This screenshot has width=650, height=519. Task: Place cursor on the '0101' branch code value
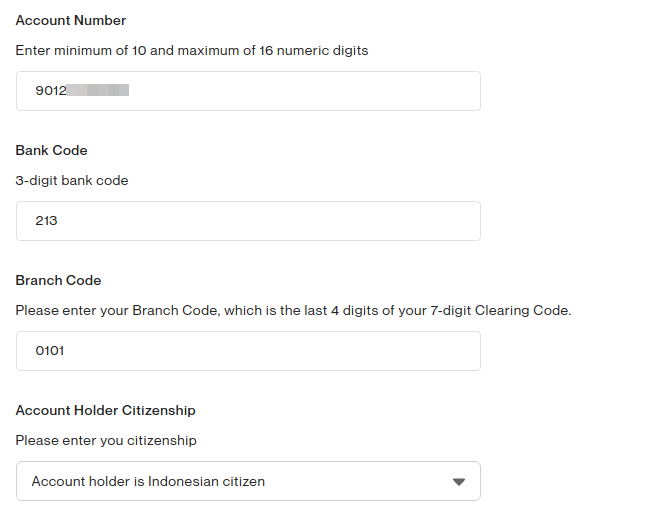tap(50, 351)
